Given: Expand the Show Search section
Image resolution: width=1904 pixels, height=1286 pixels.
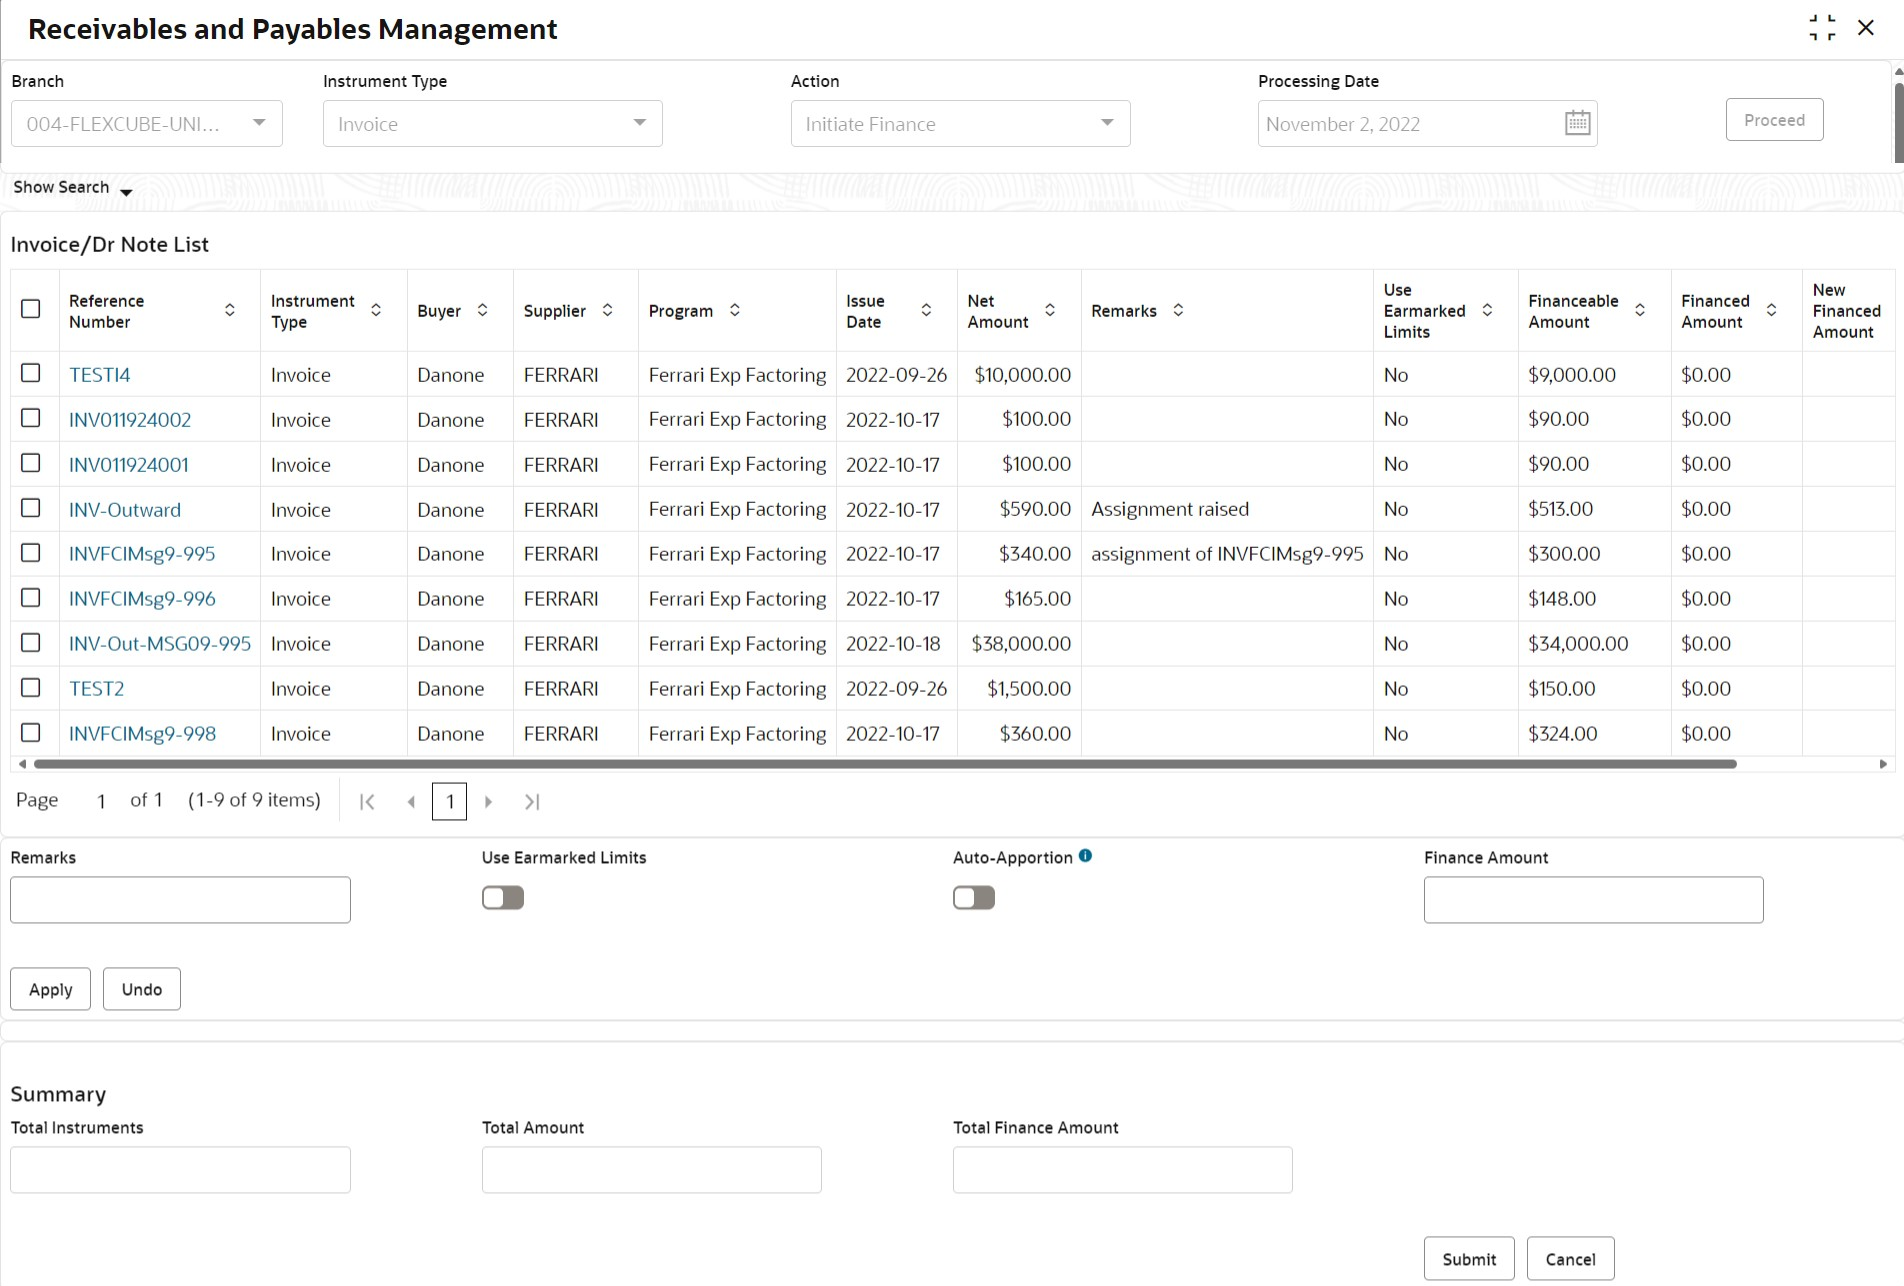Looking at the screenshot, I should coord(72,188).
